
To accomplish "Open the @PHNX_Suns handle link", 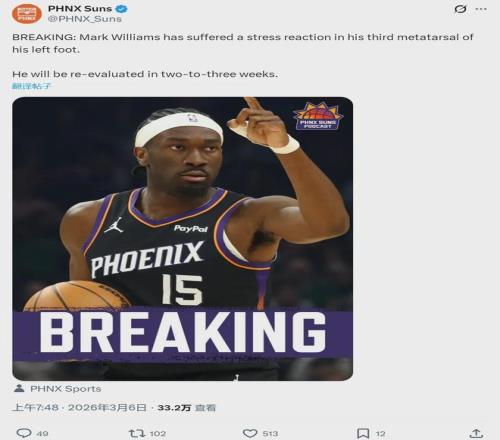I will point(85,19).
